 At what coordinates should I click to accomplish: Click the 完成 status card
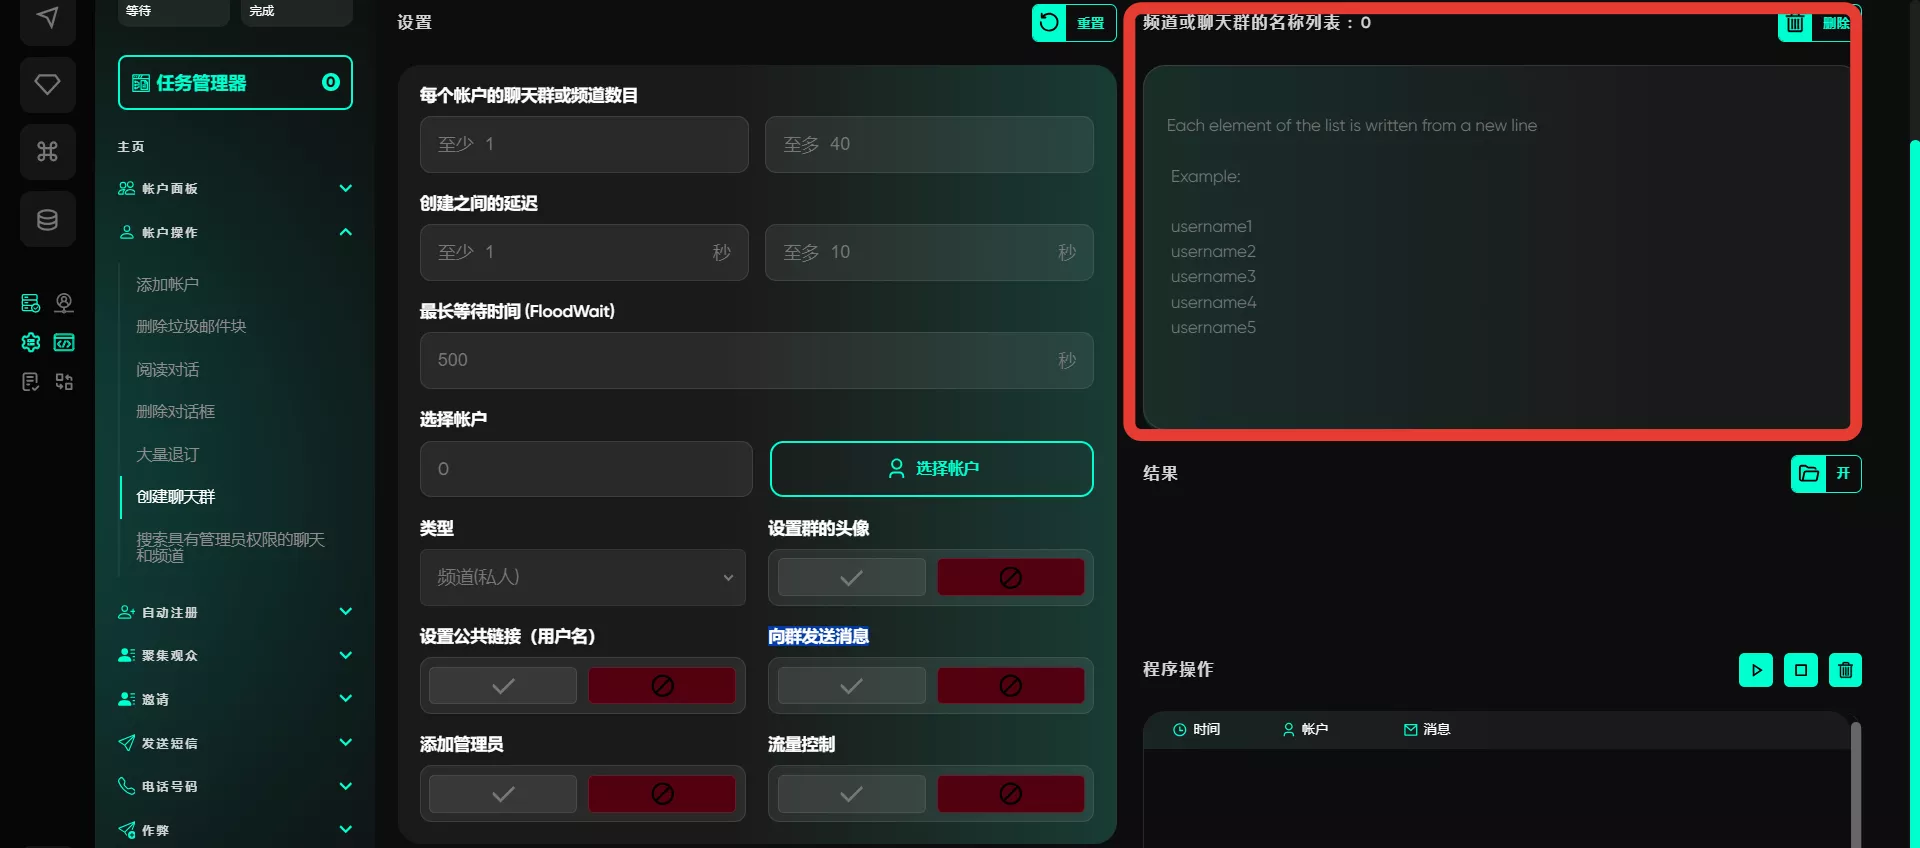tap(297, 11)
